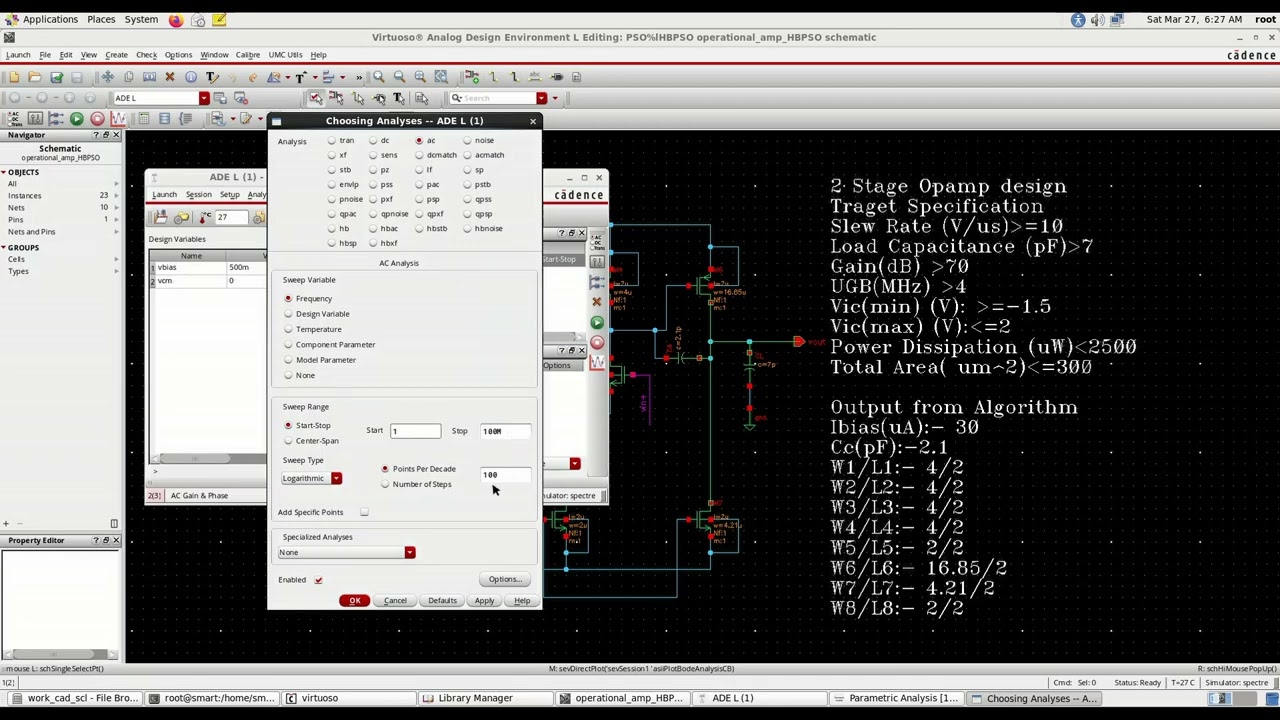Image resolution: width=1280 pixels, height=720 pixels.
Task: Click the Defaults button
Action: pos(442,601)
